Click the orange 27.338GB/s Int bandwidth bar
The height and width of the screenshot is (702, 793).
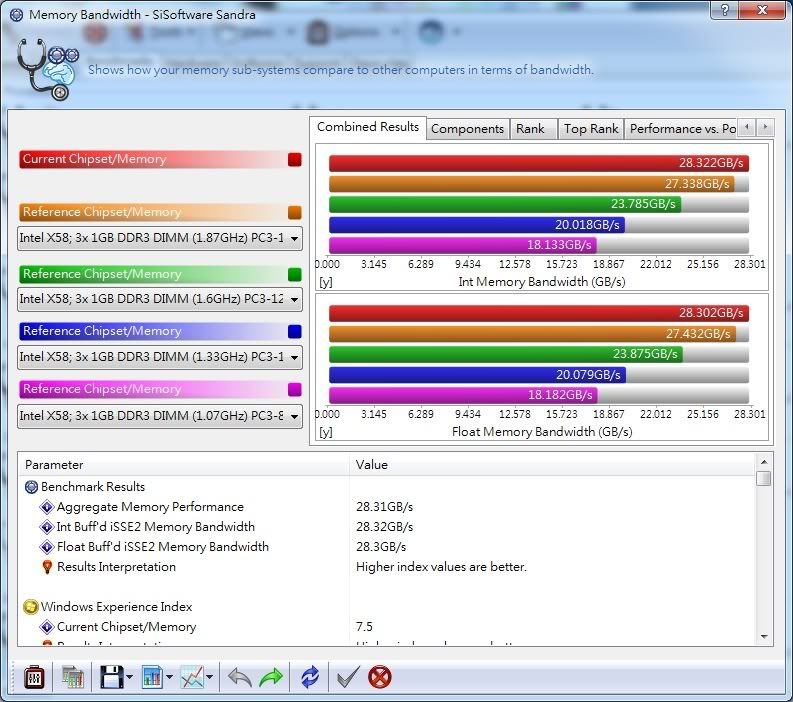(x=532, y=184)
